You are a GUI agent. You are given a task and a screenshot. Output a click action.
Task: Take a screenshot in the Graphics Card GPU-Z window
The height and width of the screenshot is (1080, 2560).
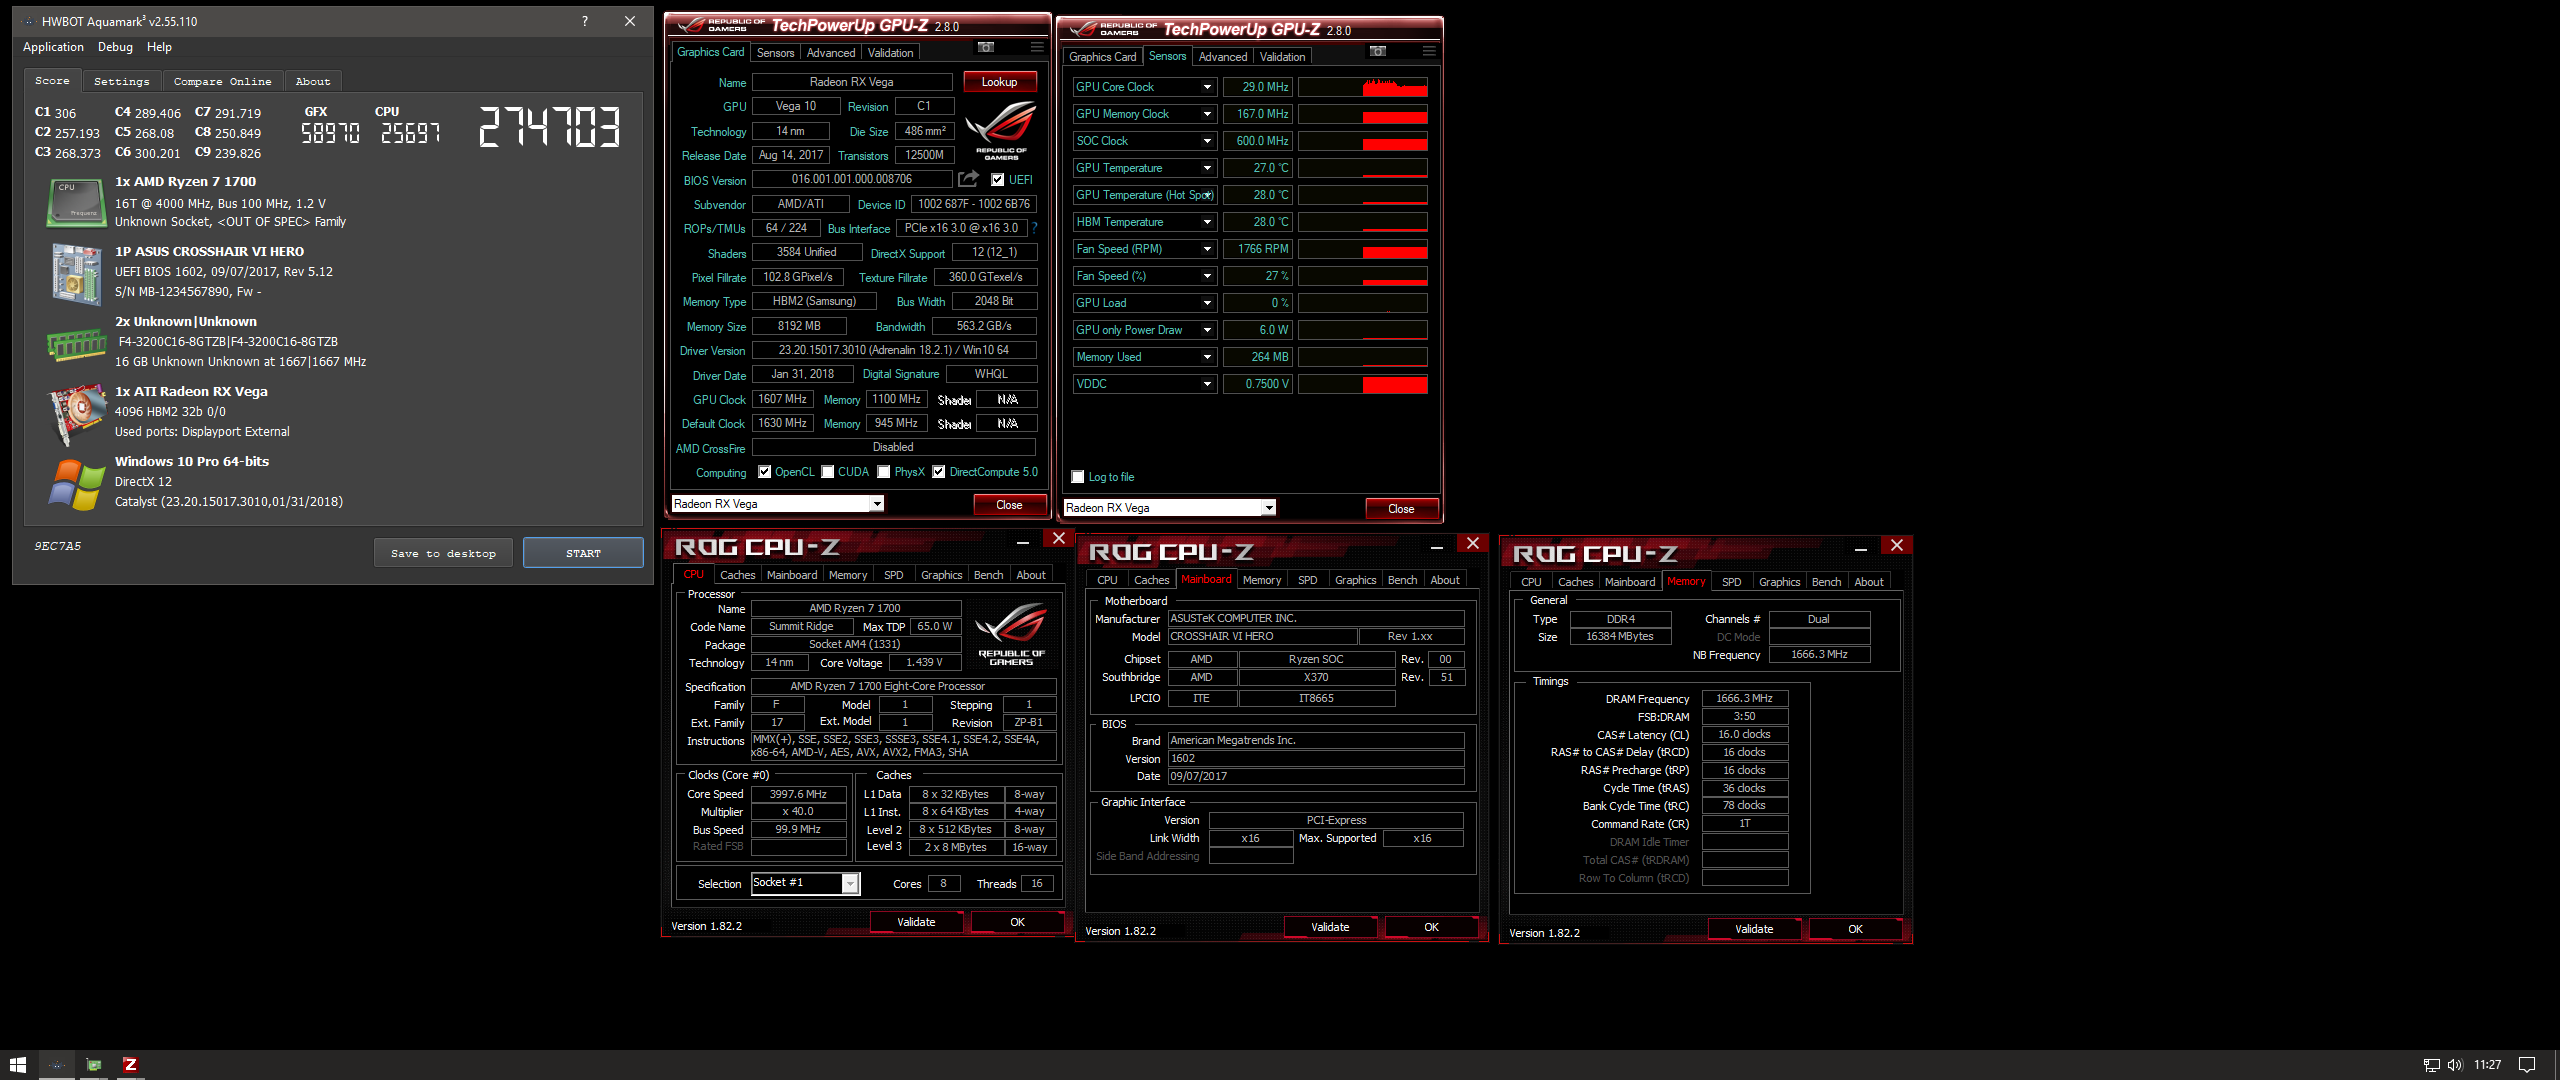(986, 48)
